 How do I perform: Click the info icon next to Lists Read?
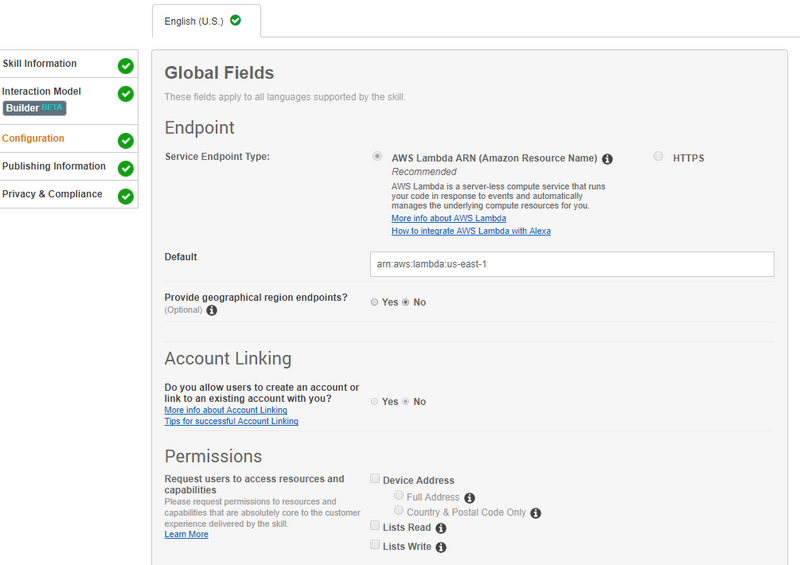pos(441,528)
